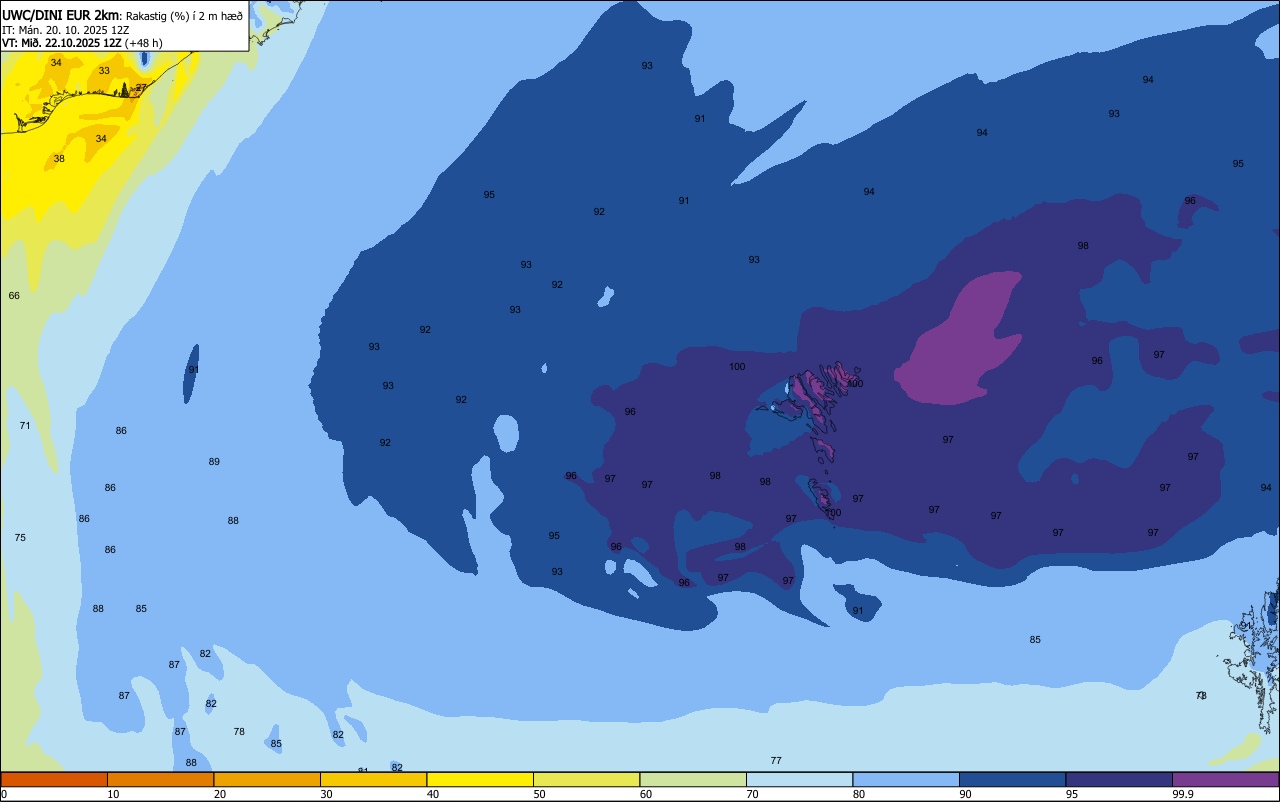
Task: Click the map value '89'
Action: pos(214,462)
